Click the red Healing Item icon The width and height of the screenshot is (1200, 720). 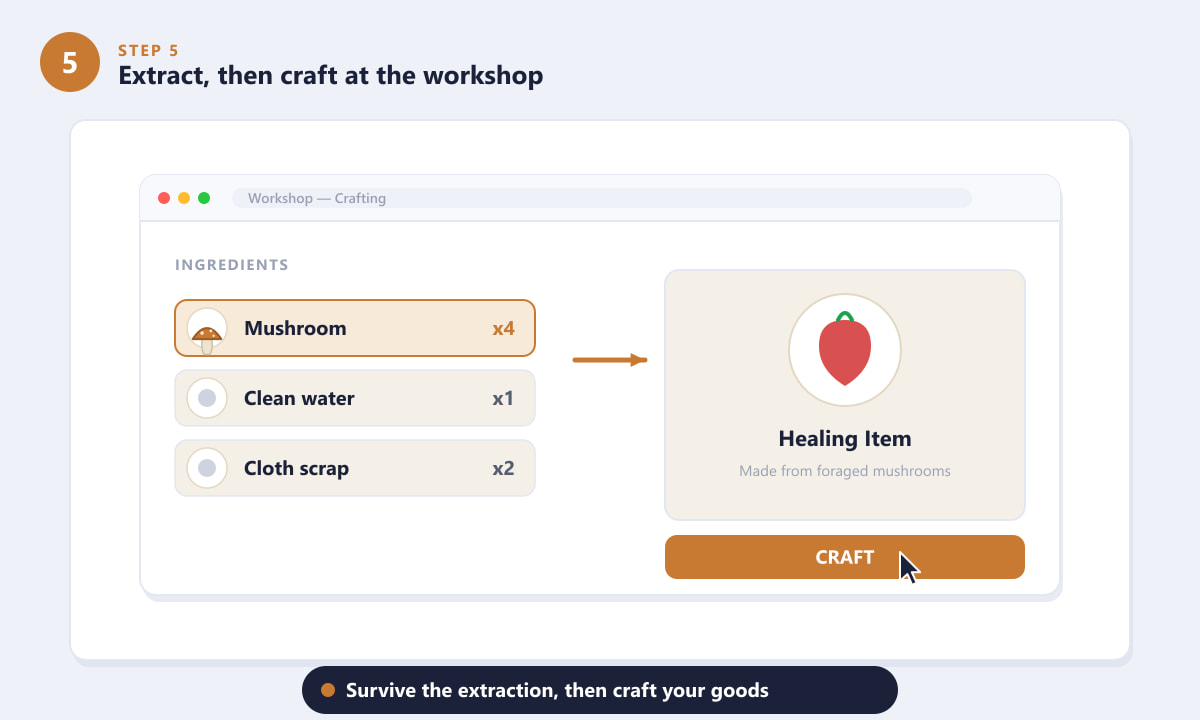point(845,351)
